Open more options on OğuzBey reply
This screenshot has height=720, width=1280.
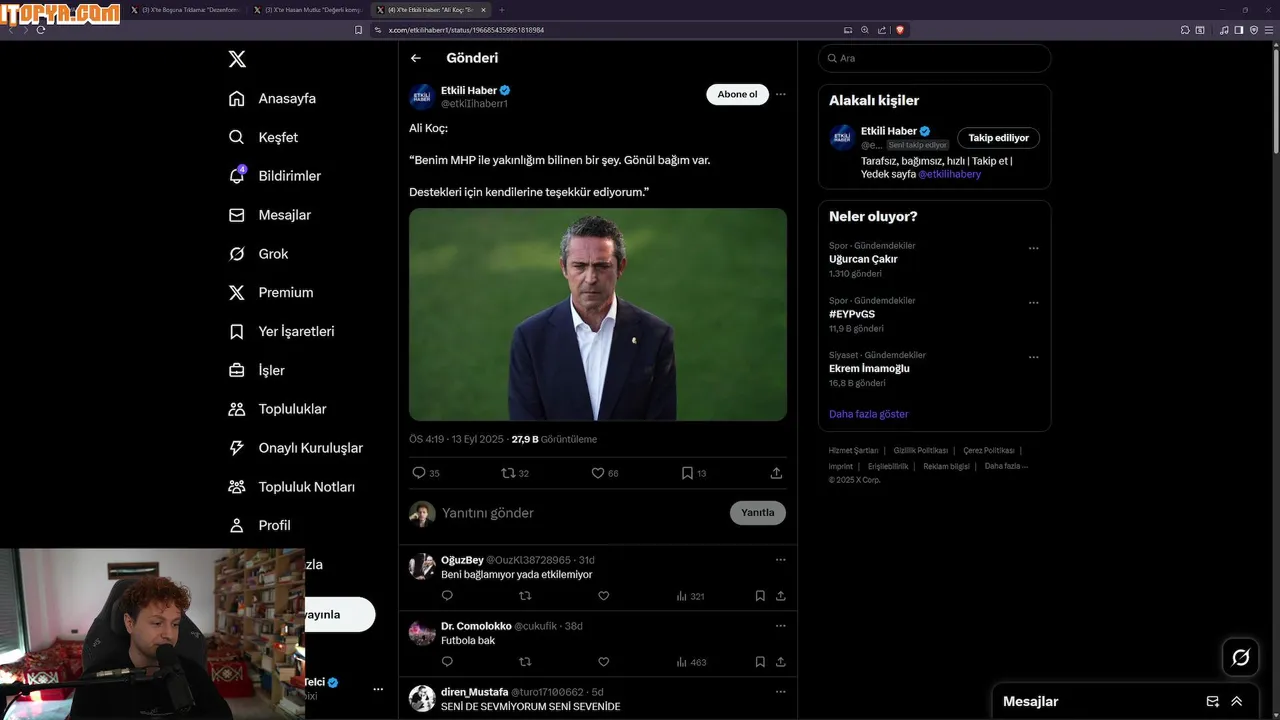[x=781, y=559]
